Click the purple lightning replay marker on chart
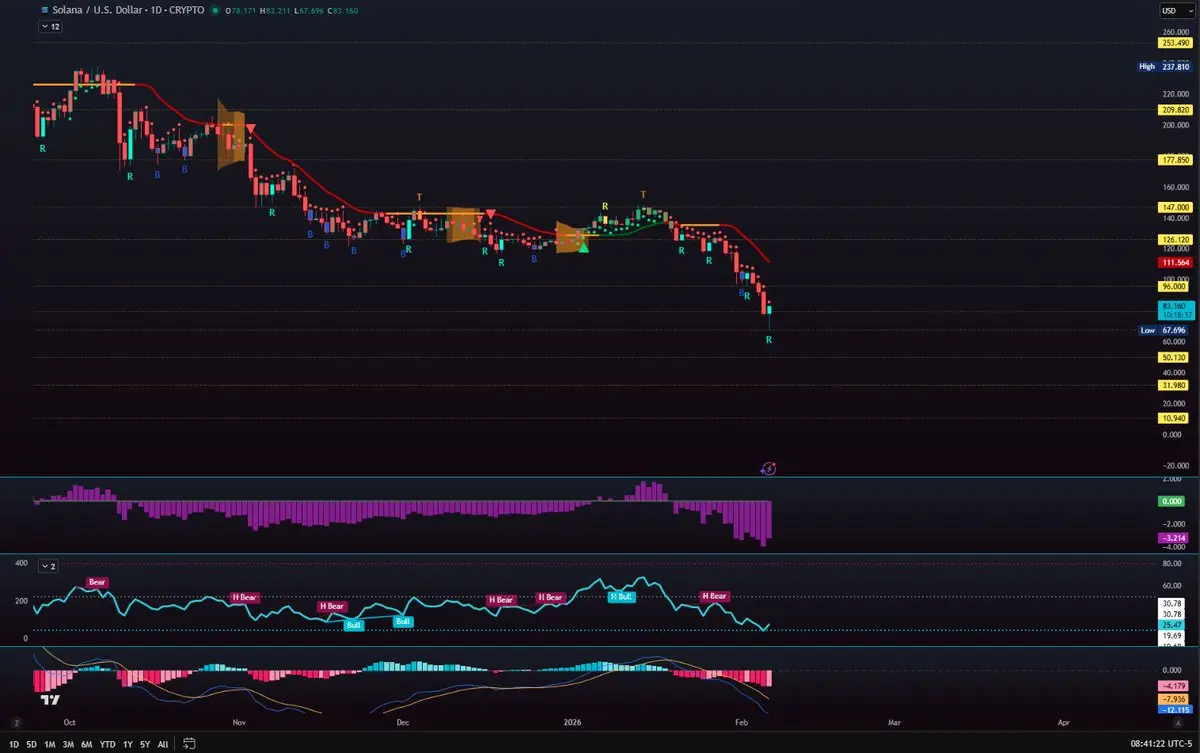 point(768,467)
